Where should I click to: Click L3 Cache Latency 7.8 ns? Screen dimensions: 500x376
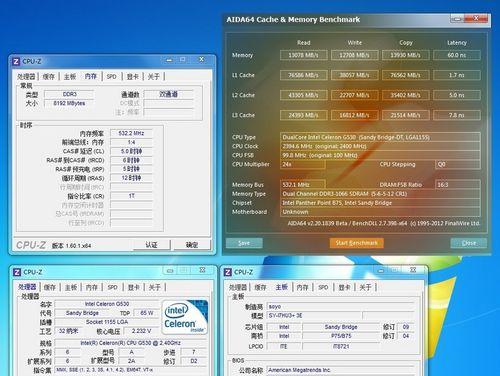457,115
